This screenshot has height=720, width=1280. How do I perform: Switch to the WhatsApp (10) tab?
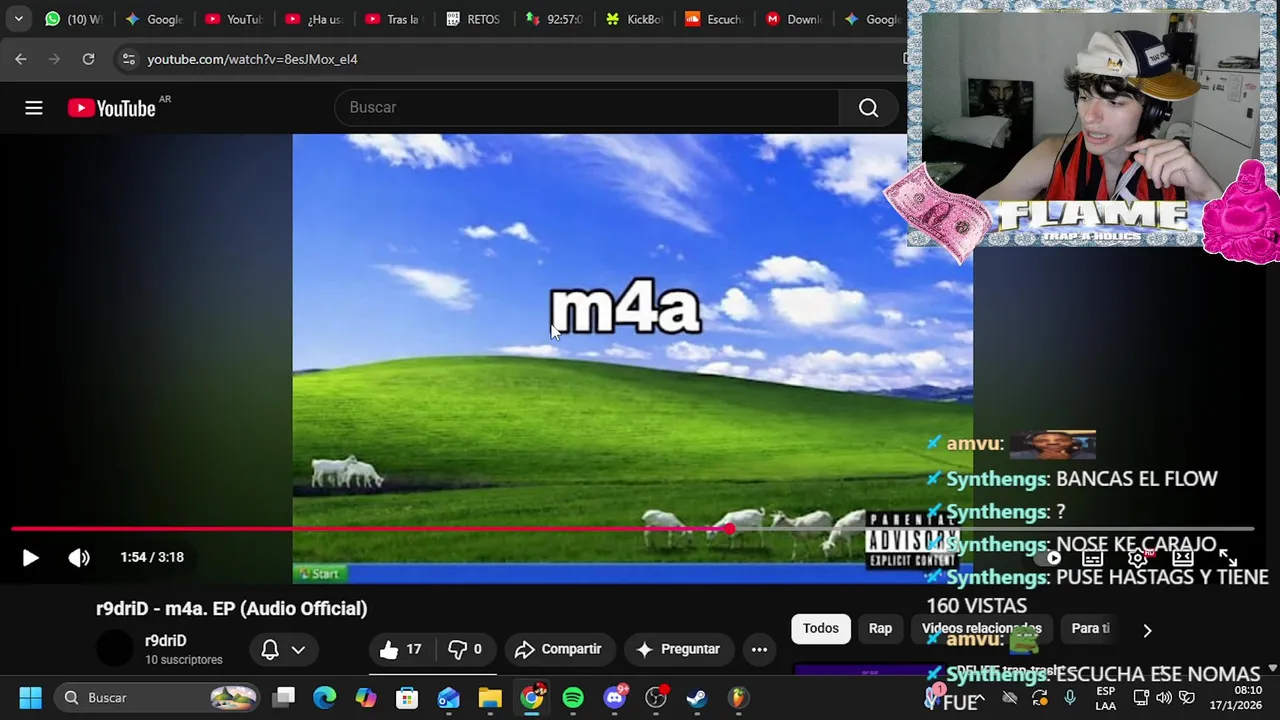[73, 19]
